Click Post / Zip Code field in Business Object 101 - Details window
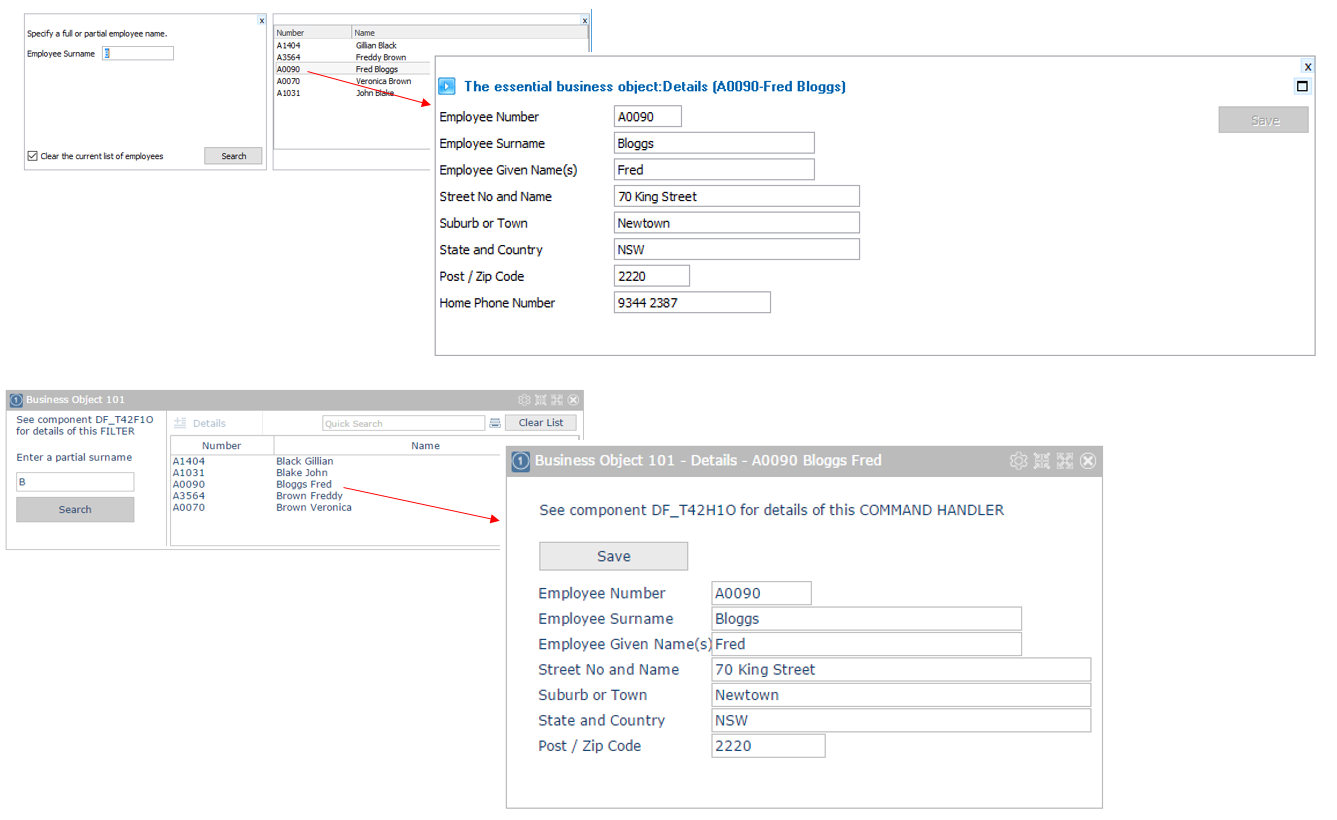Viewport: 1337px width, 820px height. (x=769, y=746)
